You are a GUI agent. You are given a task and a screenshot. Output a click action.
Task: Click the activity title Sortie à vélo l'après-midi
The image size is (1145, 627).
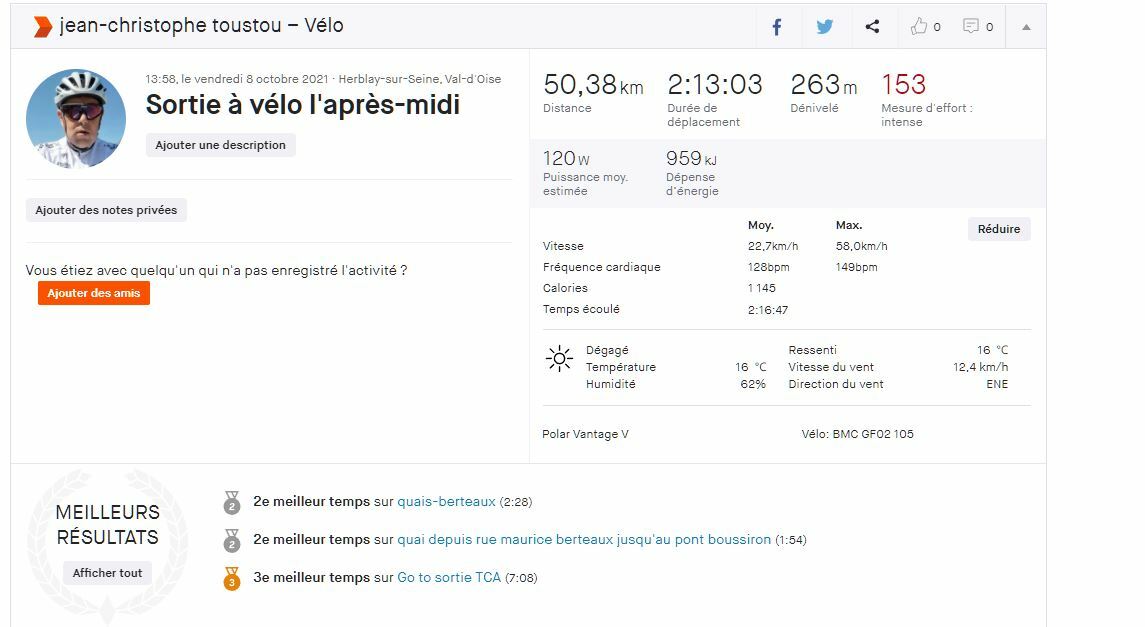303,104
